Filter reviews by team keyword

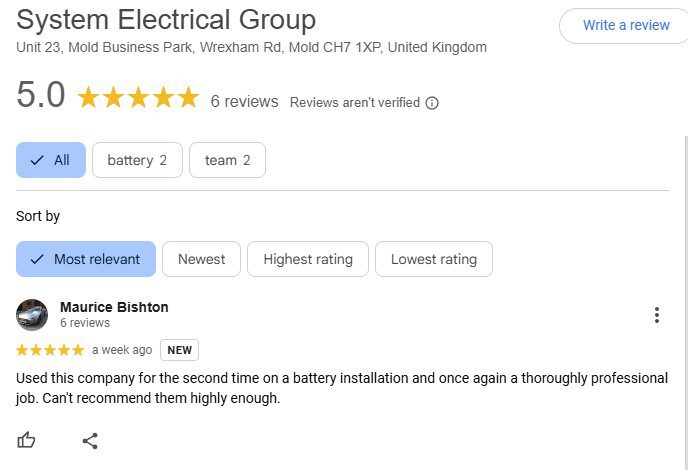[227, 160]
